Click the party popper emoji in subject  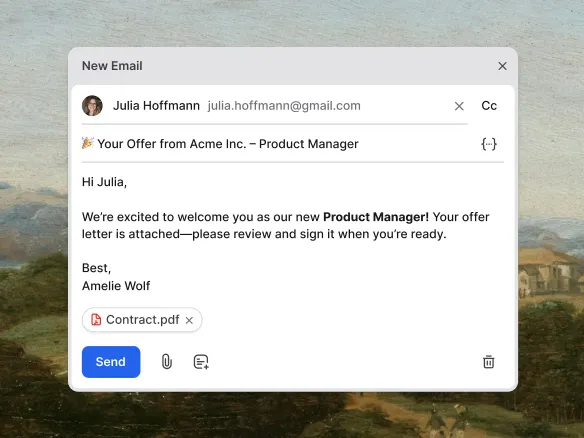pos(88,143)
